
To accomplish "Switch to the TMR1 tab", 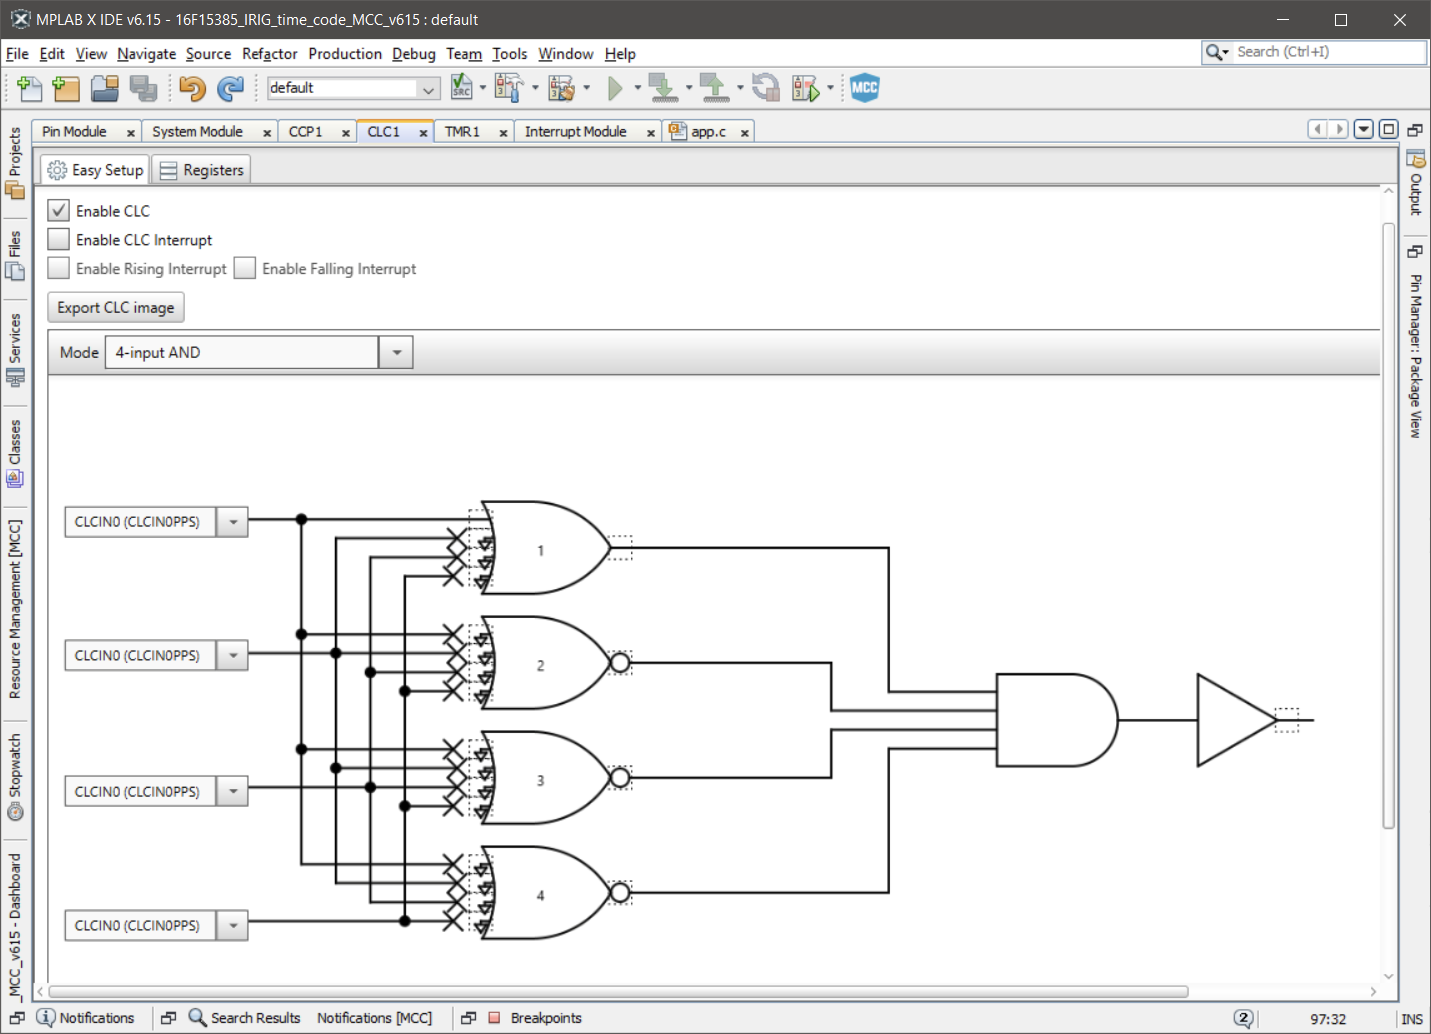I will click(x=462, y=132).
